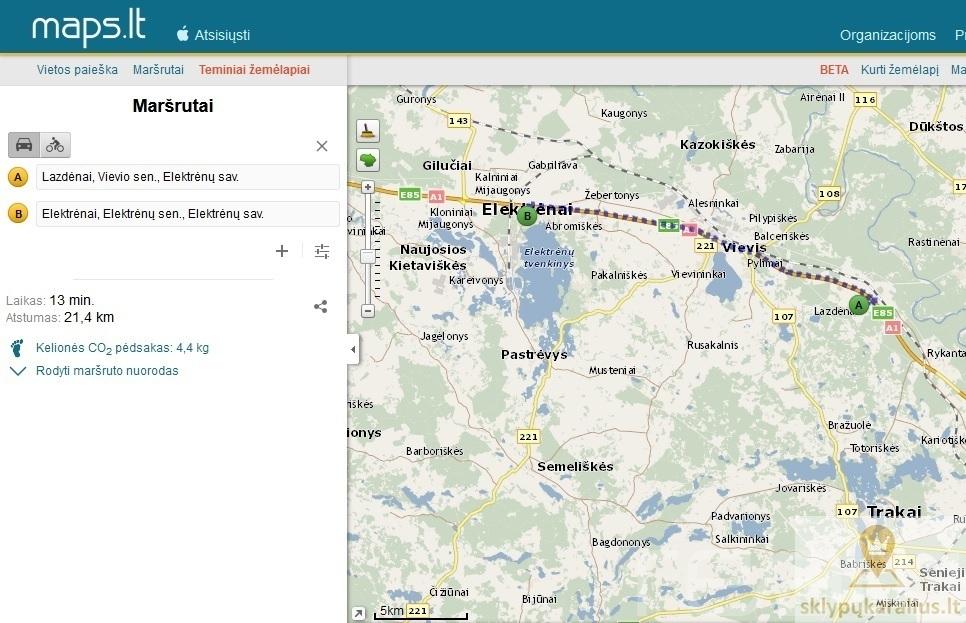The image size is (966, 623).
Task: Click the Kazokiškės label on map
Action: click(x=718, y=145)
